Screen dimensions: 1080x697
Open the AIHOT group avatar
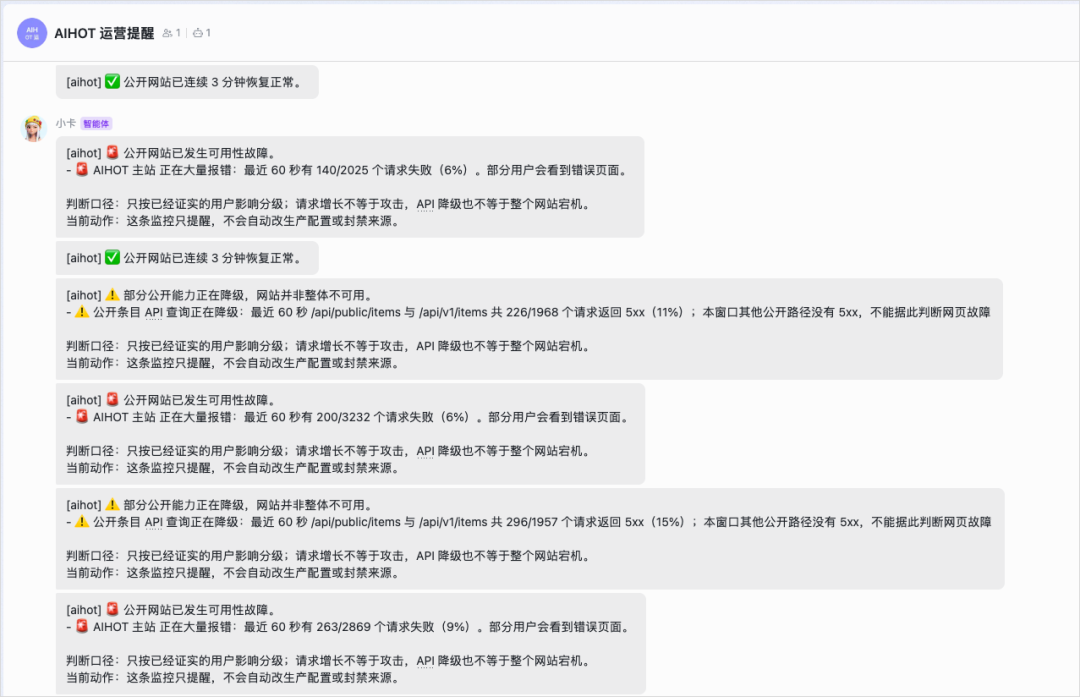tap(32, 33)
